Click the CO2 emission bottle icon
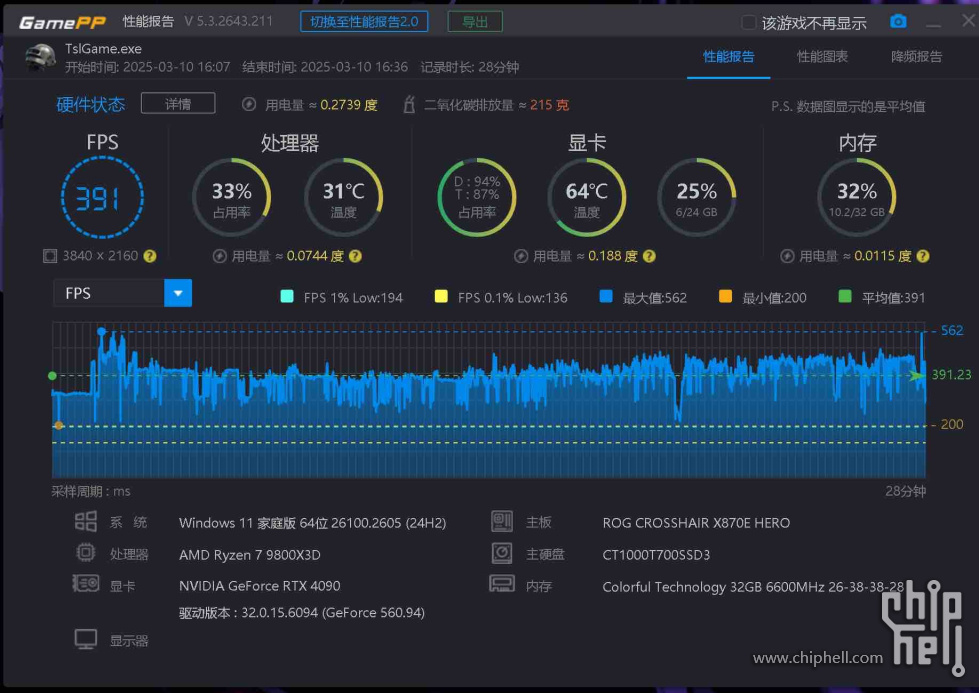The height and width of the screenshot is (693, 979). pos(409,104)
